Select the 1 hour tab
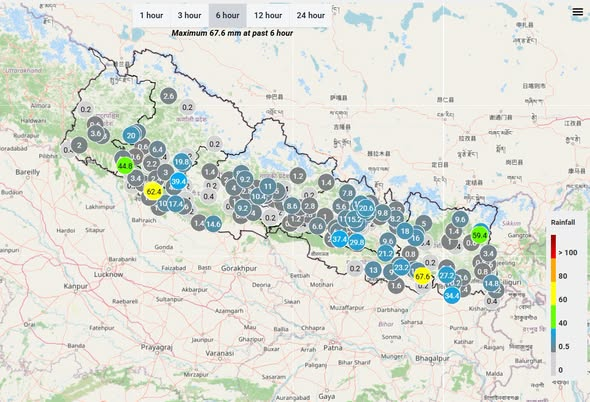 tap(151, 15)
